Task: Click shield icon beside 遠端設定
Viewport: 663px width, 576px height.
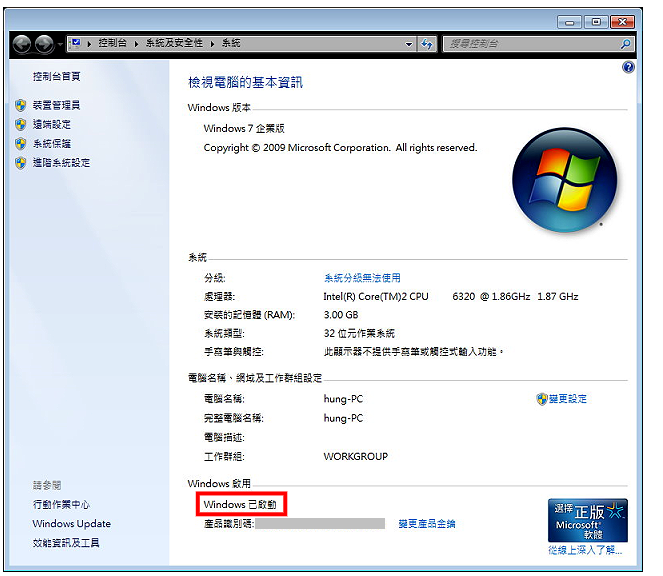Action: [20, 124]
